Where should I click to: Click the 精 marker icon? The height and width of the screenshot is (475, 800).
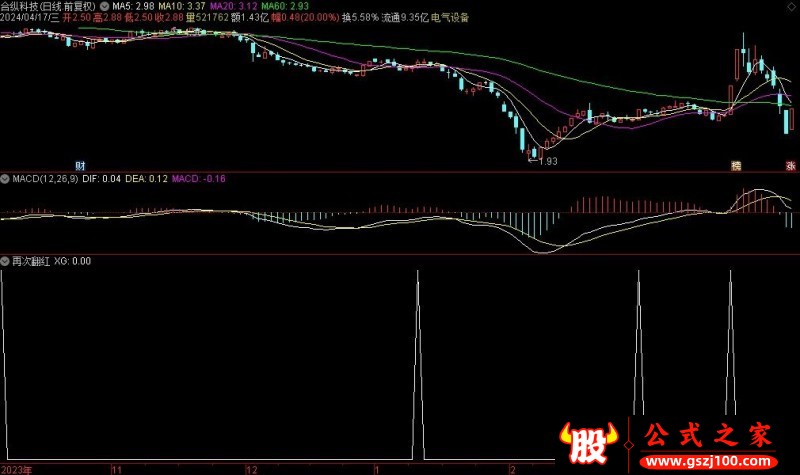737,164
